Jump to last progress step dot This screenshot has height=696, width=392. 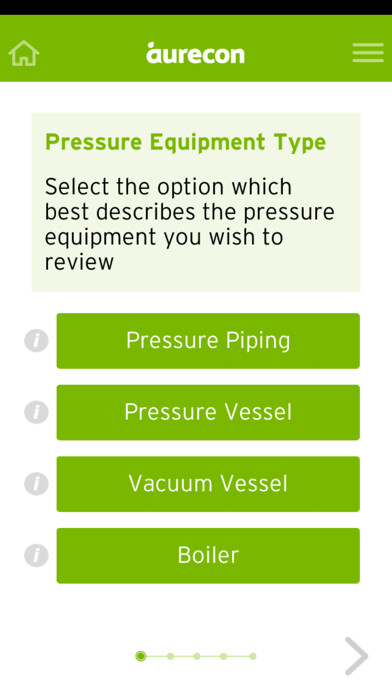click(x=253, y=656)
